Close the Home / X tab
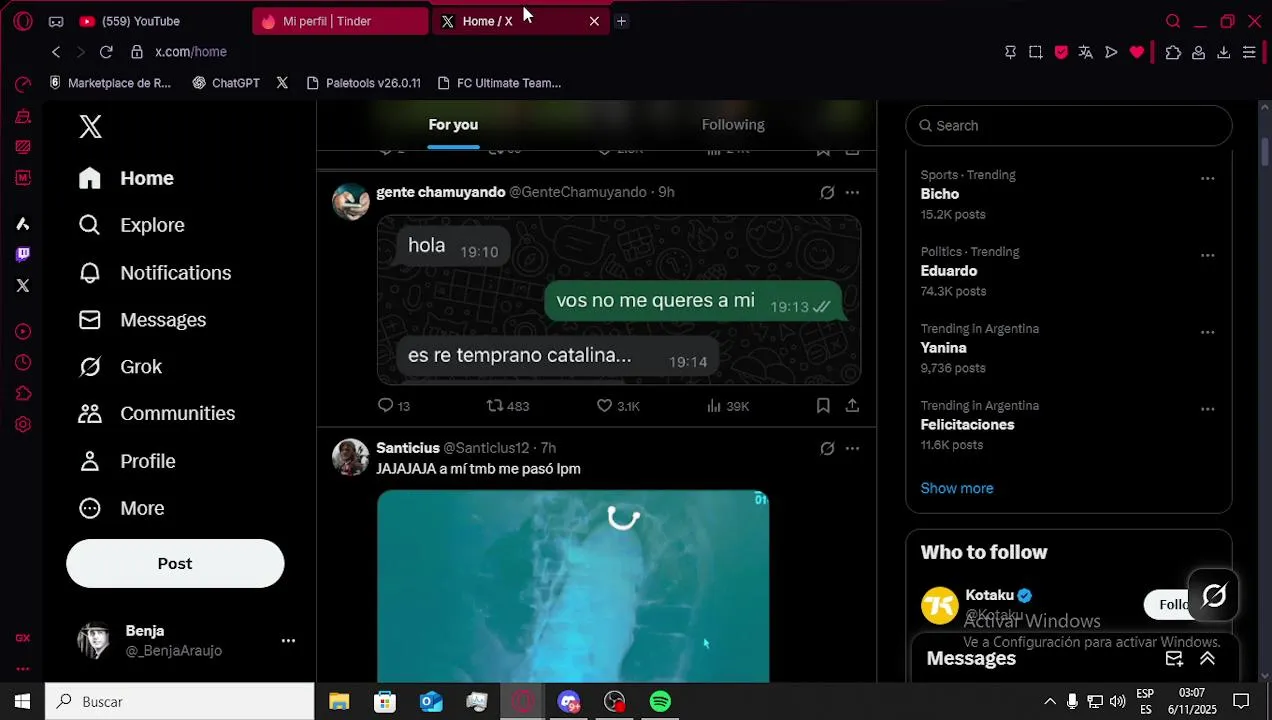The image size is (1272, 720). click(x=594, y=21)
